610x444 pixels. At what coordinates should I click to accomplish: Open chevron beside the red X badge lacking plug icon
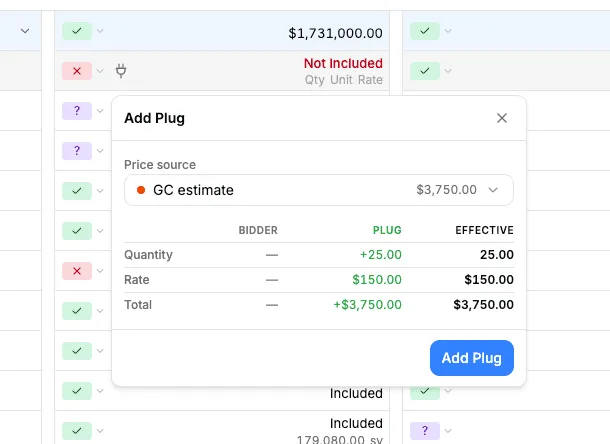tap(100, 271)
